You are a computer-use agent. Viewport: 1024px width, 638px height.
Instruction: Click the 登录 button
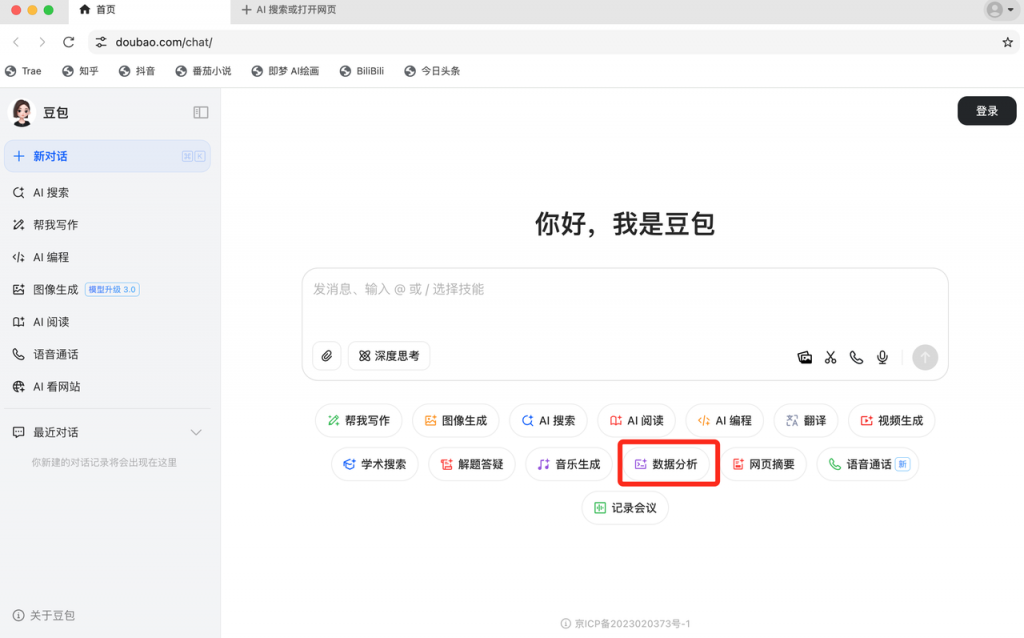[987, 111]
